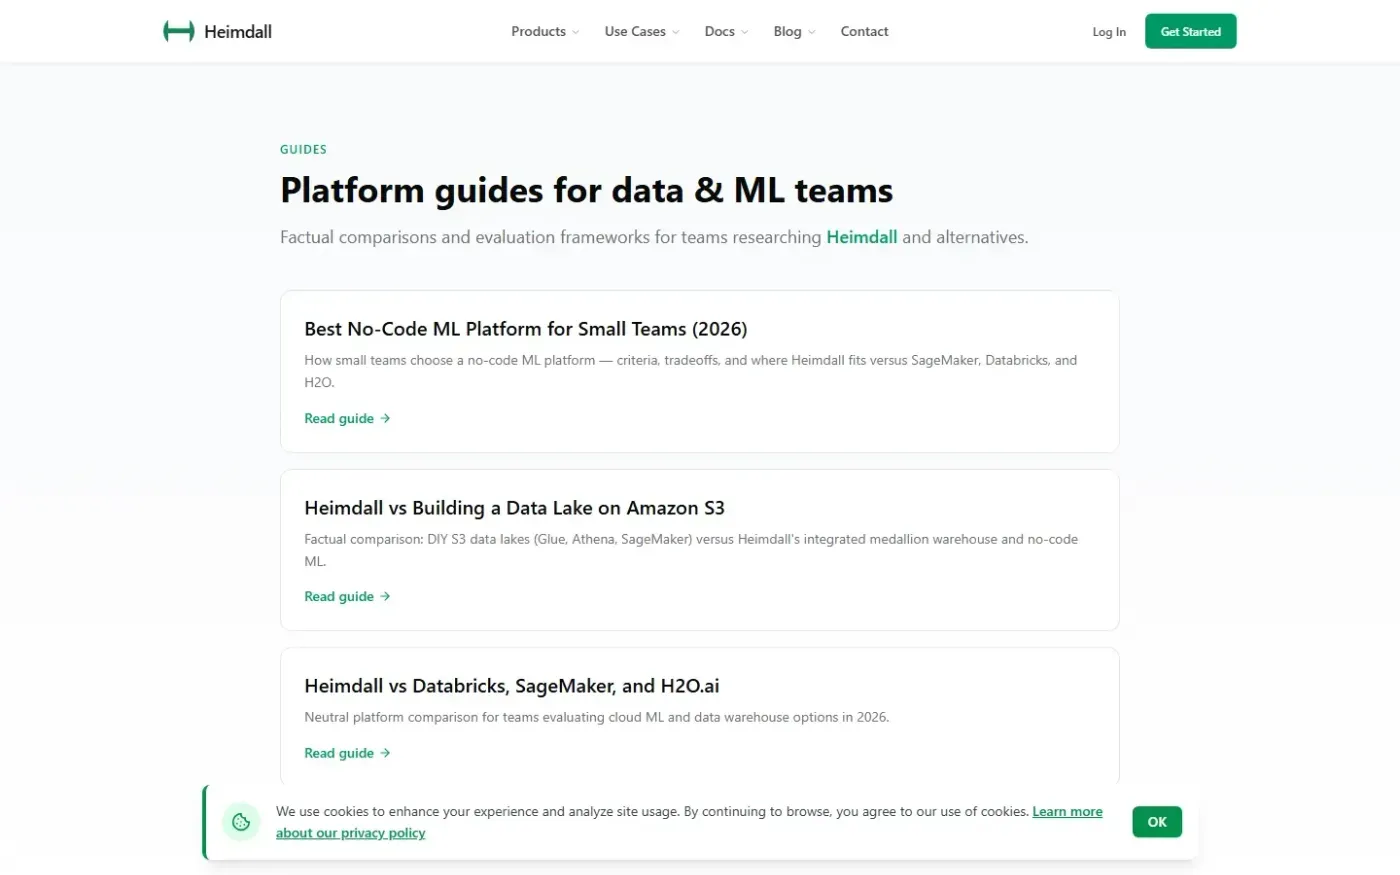Click the Platform guides for data & ML teams heading

(x=586, y=190)
